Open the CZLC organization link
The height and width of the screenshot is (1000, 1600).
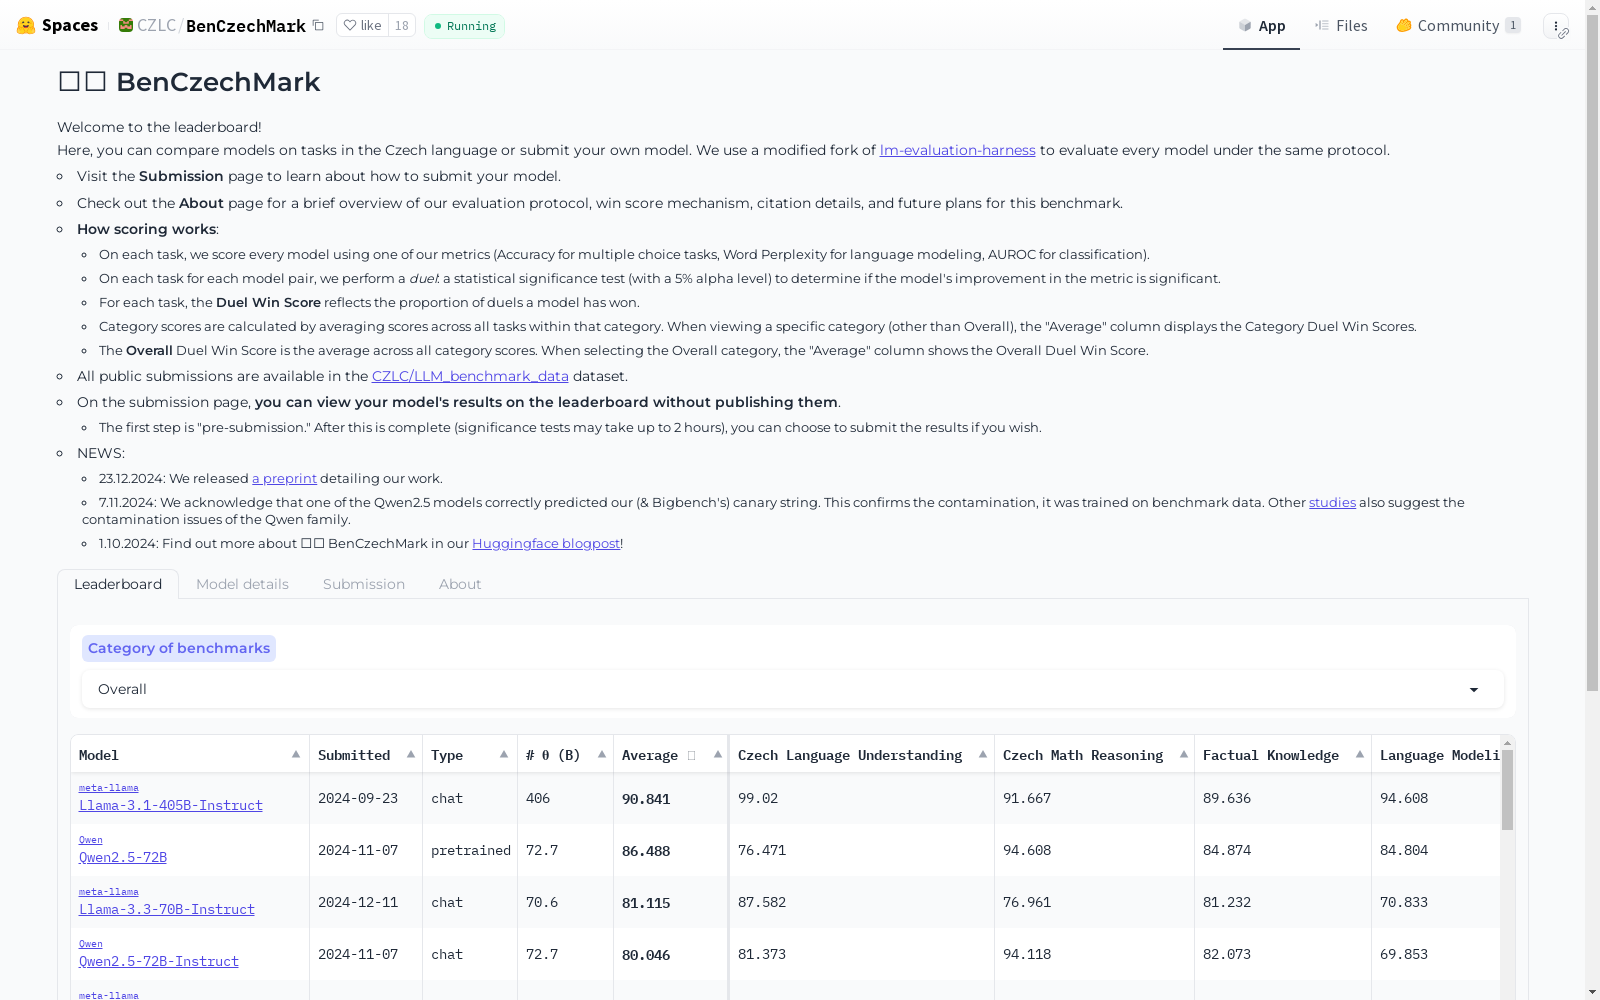[x=156, y=26]
